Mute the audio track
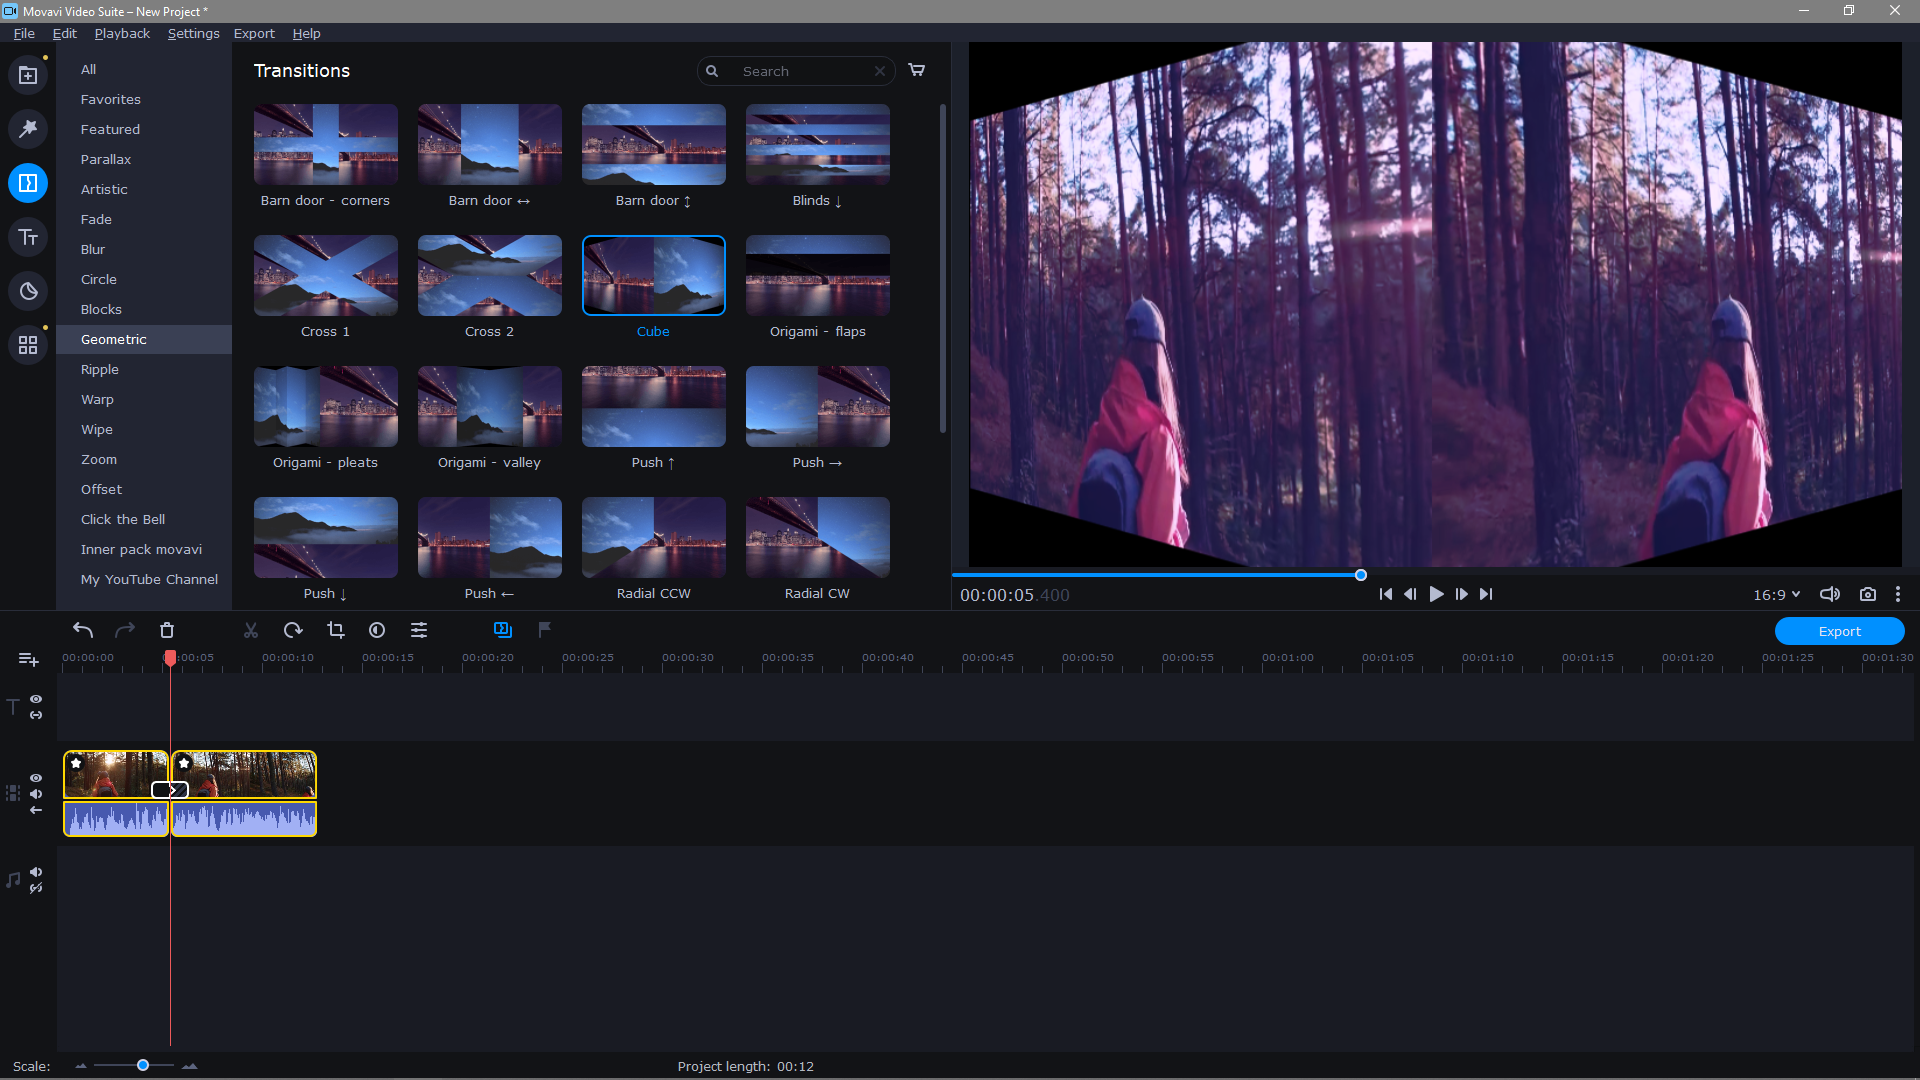The height and width of the screenshot is (1080, 1920). pyautogui.click(x=35, y=872)
